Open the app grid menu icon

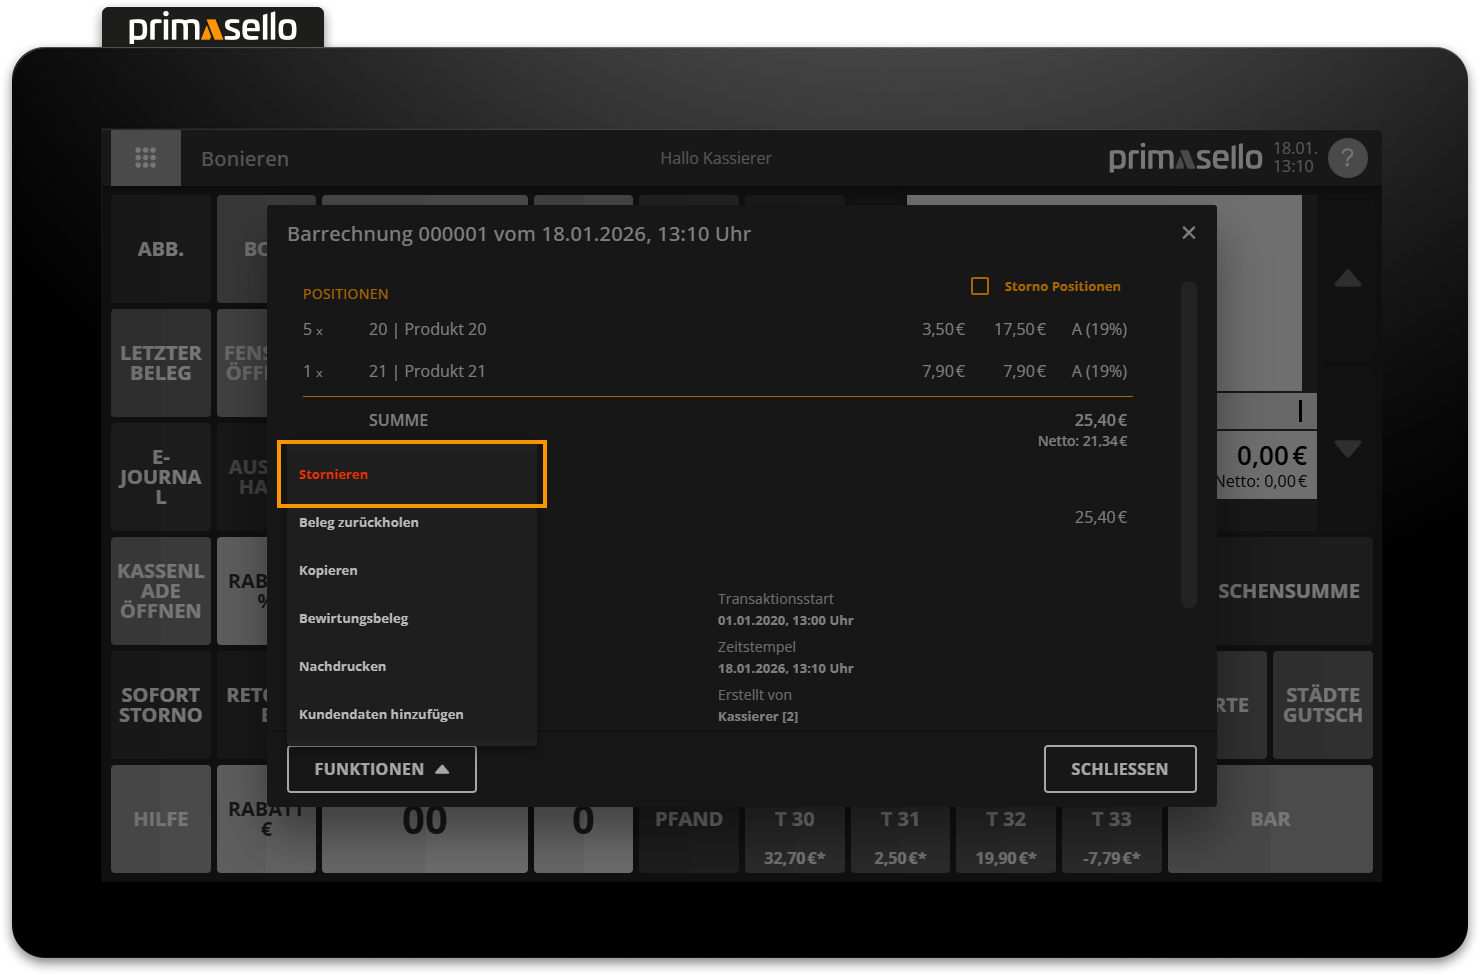click(145, 158)
